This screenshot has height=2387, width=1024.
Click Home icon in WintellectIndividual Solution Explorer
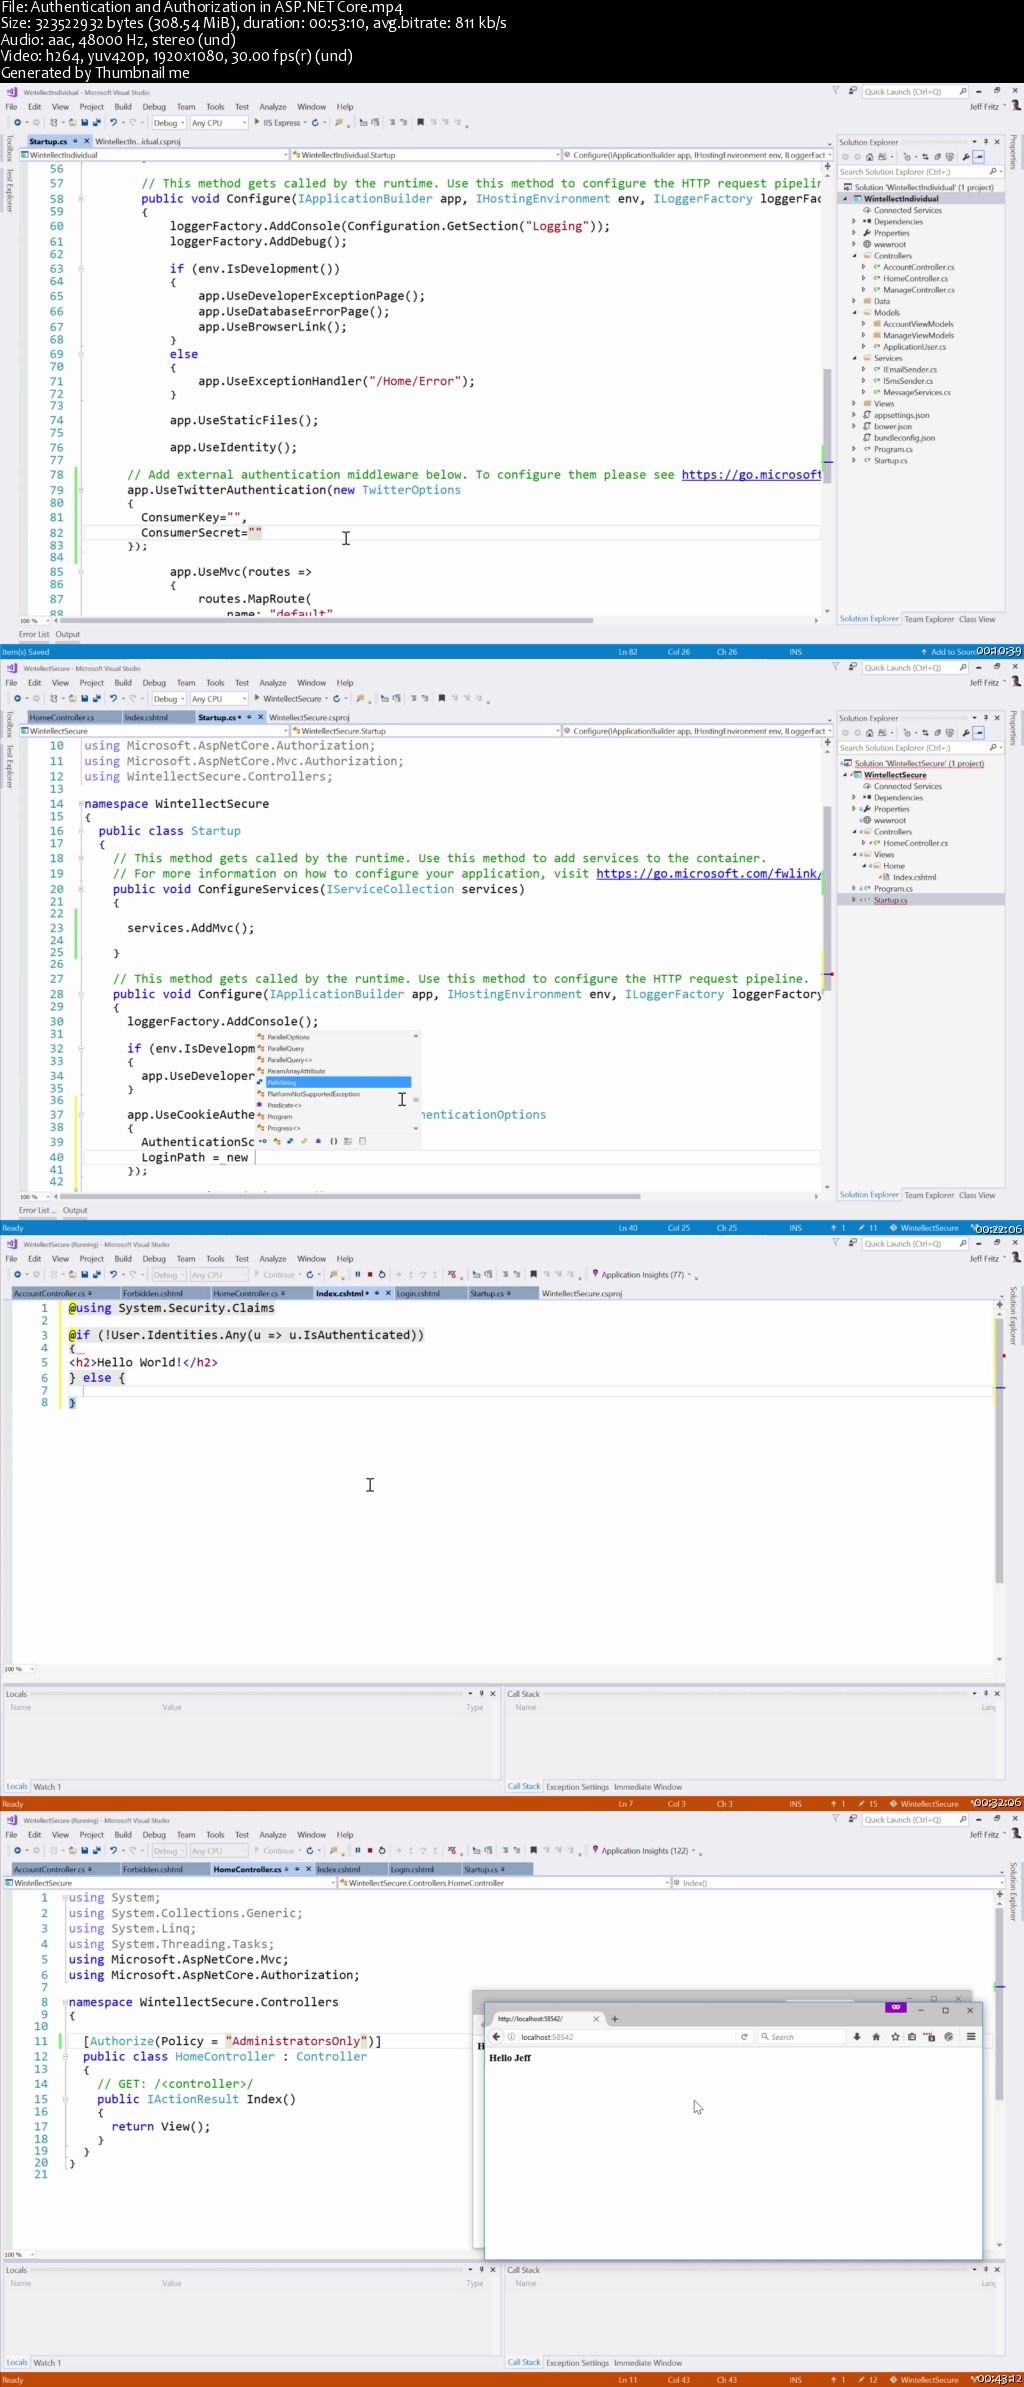pos(870,157)
